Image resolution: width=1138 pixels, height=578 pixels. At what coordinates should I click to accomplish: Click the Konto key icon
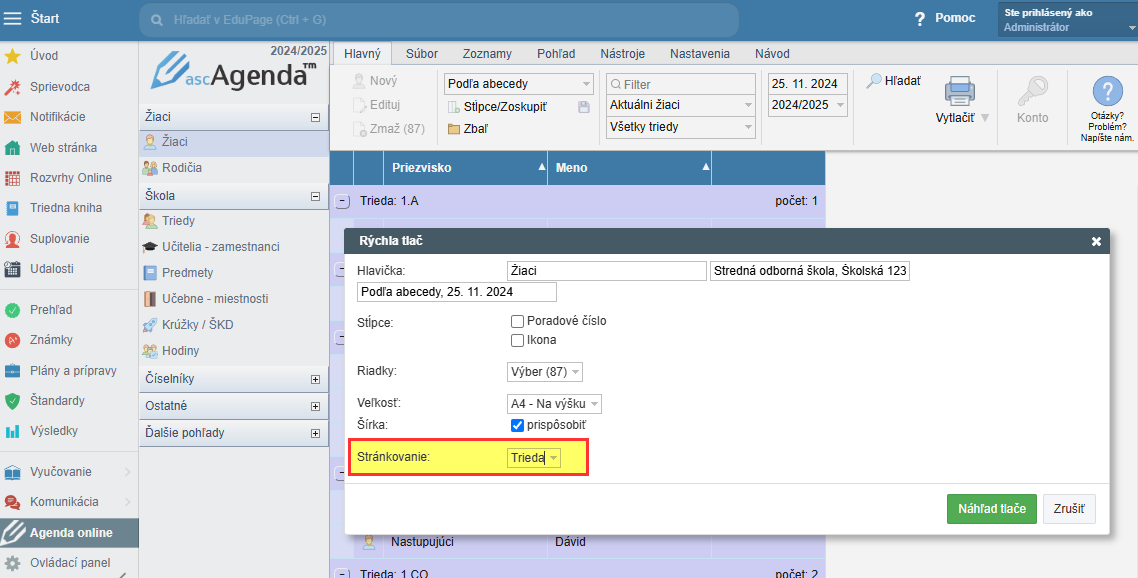1032,91
